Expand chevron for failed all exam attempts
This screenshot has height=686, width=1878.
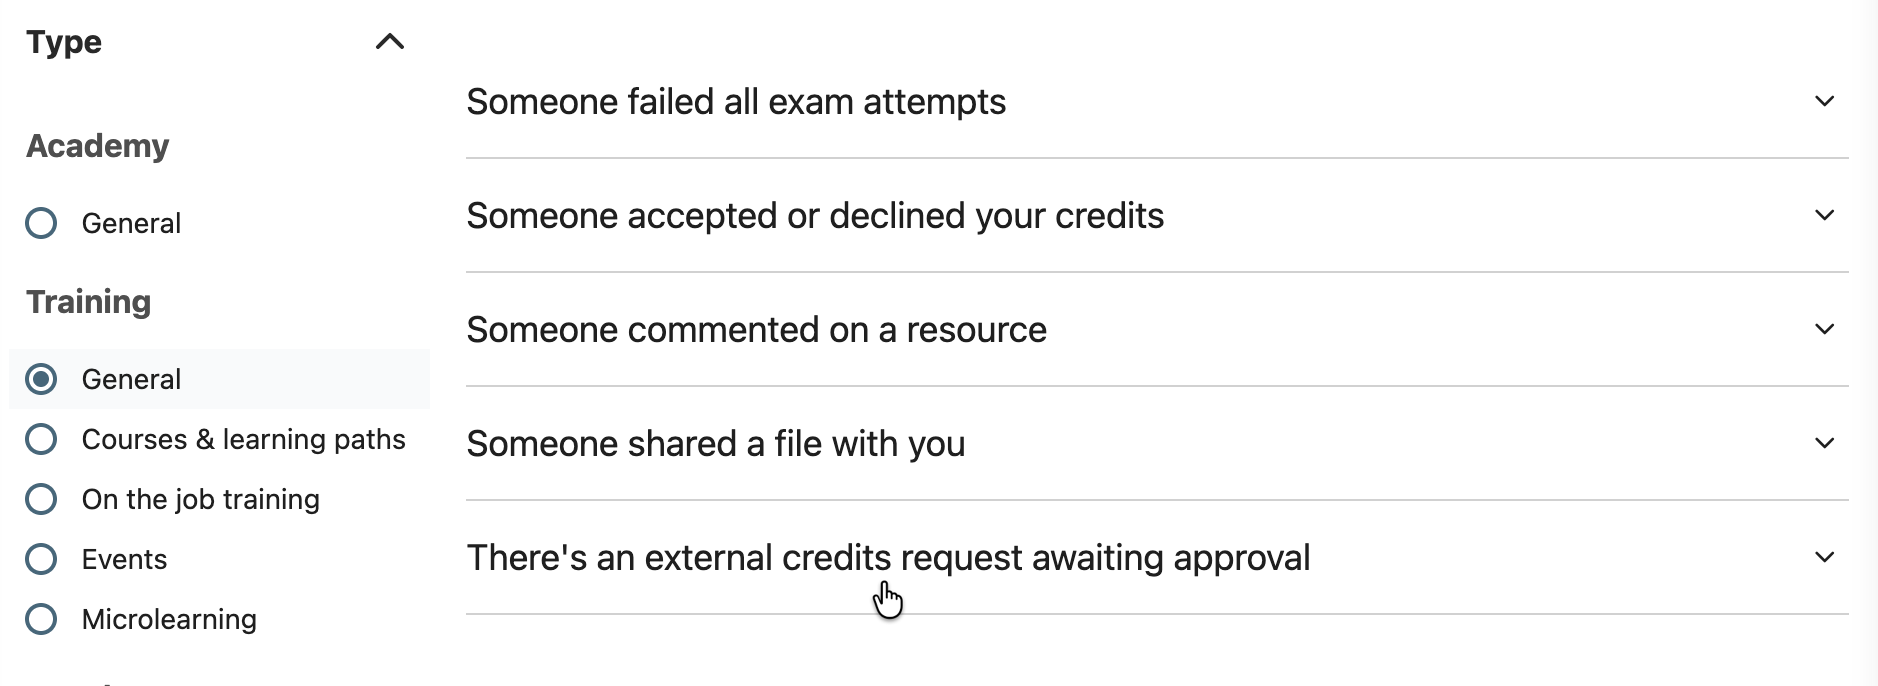tap(1824, 102)
